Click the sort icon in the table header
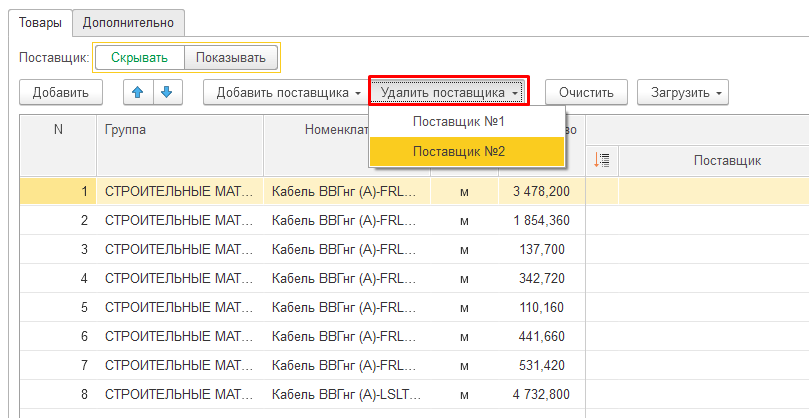Viewport: 809px width, 418px height. click(602, 160)
